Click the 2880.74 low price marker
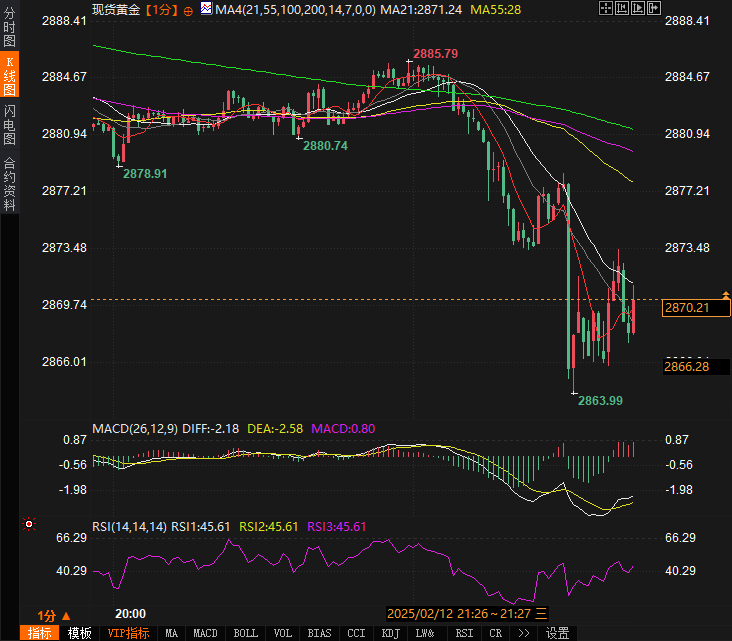732x641 pixels. tap(325, 146)
